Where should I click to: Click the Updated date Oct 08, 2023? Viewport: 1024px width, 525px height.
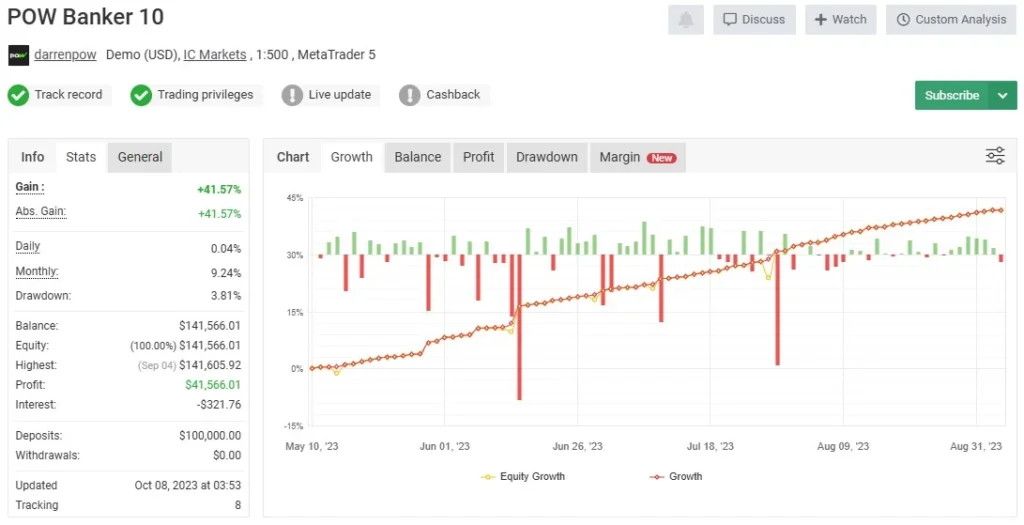[187, 486]
